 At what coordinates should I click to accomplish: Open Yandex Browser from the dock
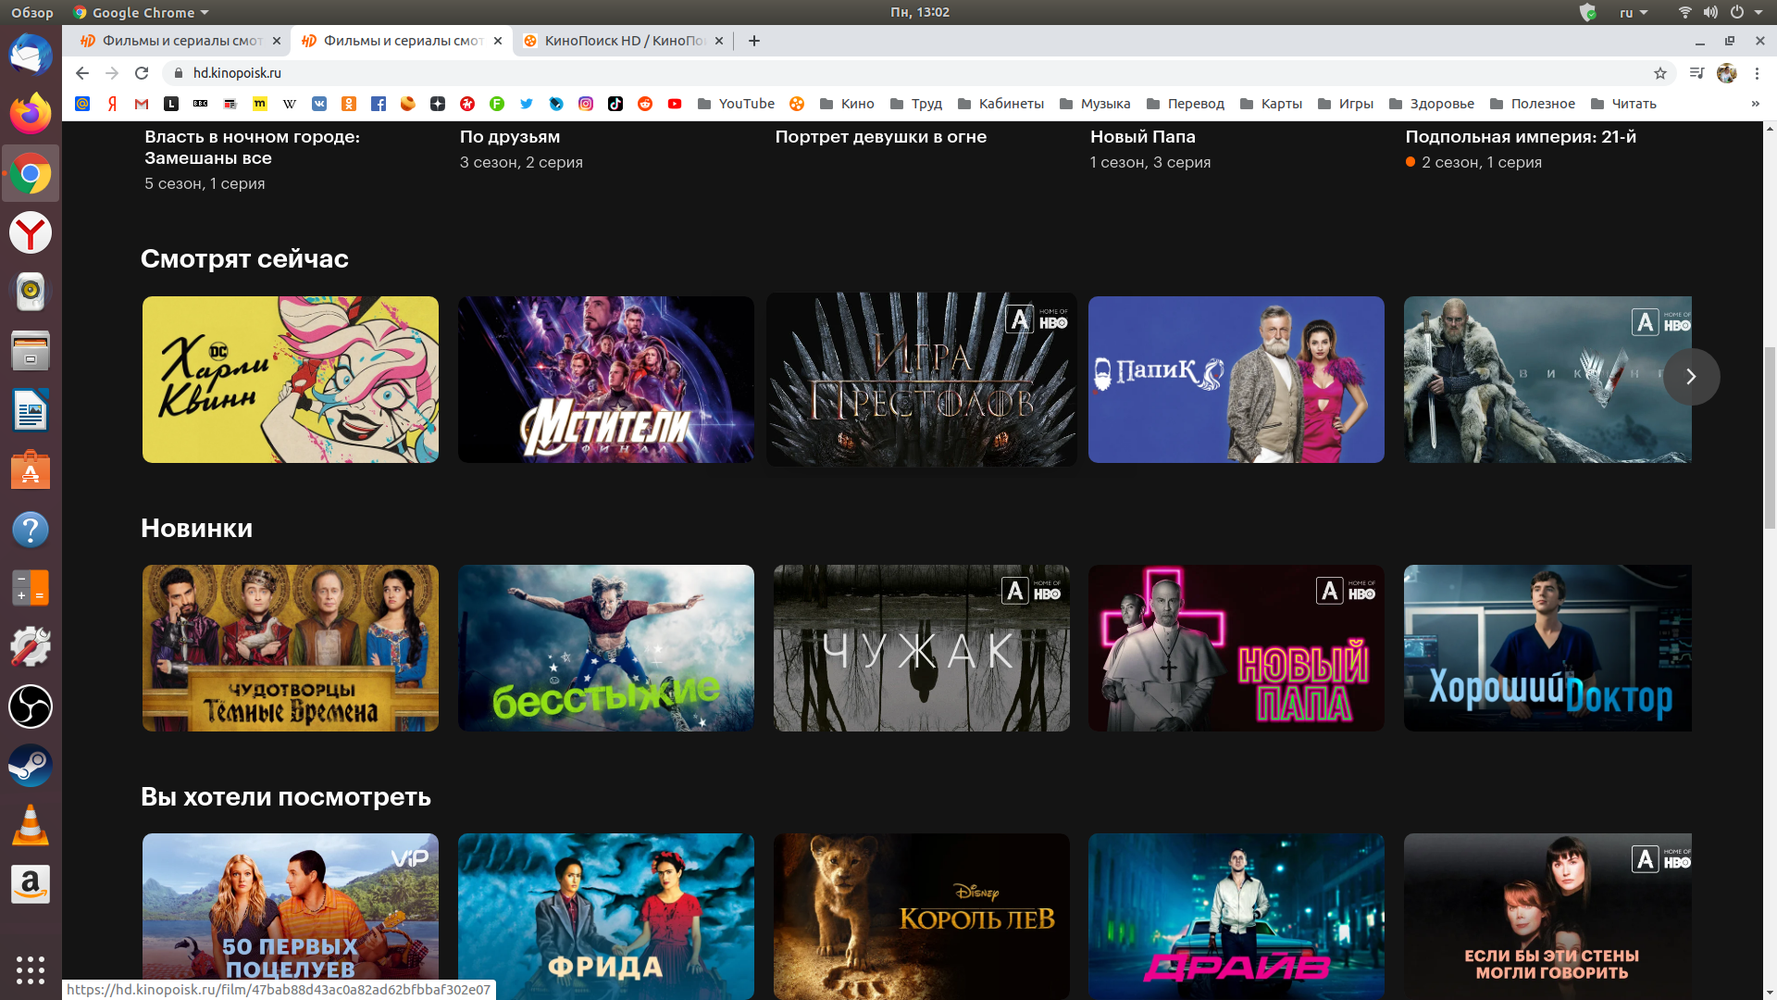[x=30, y=233]
